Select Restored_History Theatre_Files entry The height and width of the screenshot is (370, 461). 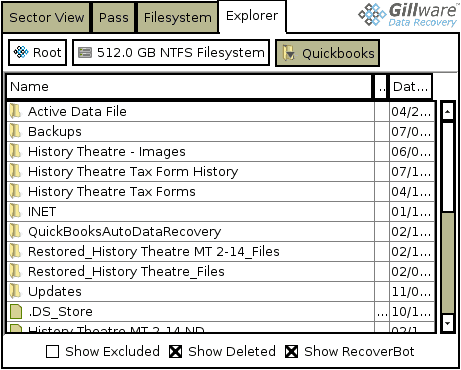(126, 272)
